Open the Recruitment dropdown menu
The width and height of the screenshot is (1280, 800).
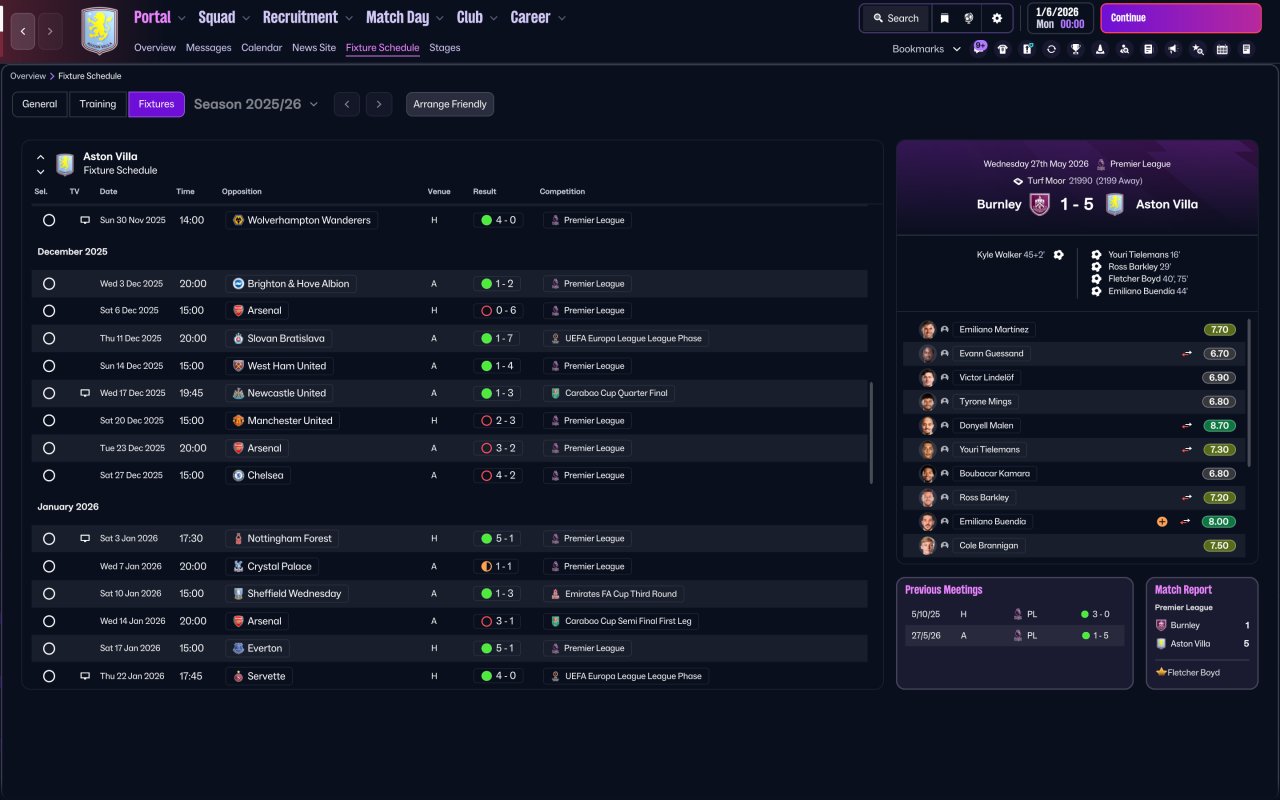[308, 17]
